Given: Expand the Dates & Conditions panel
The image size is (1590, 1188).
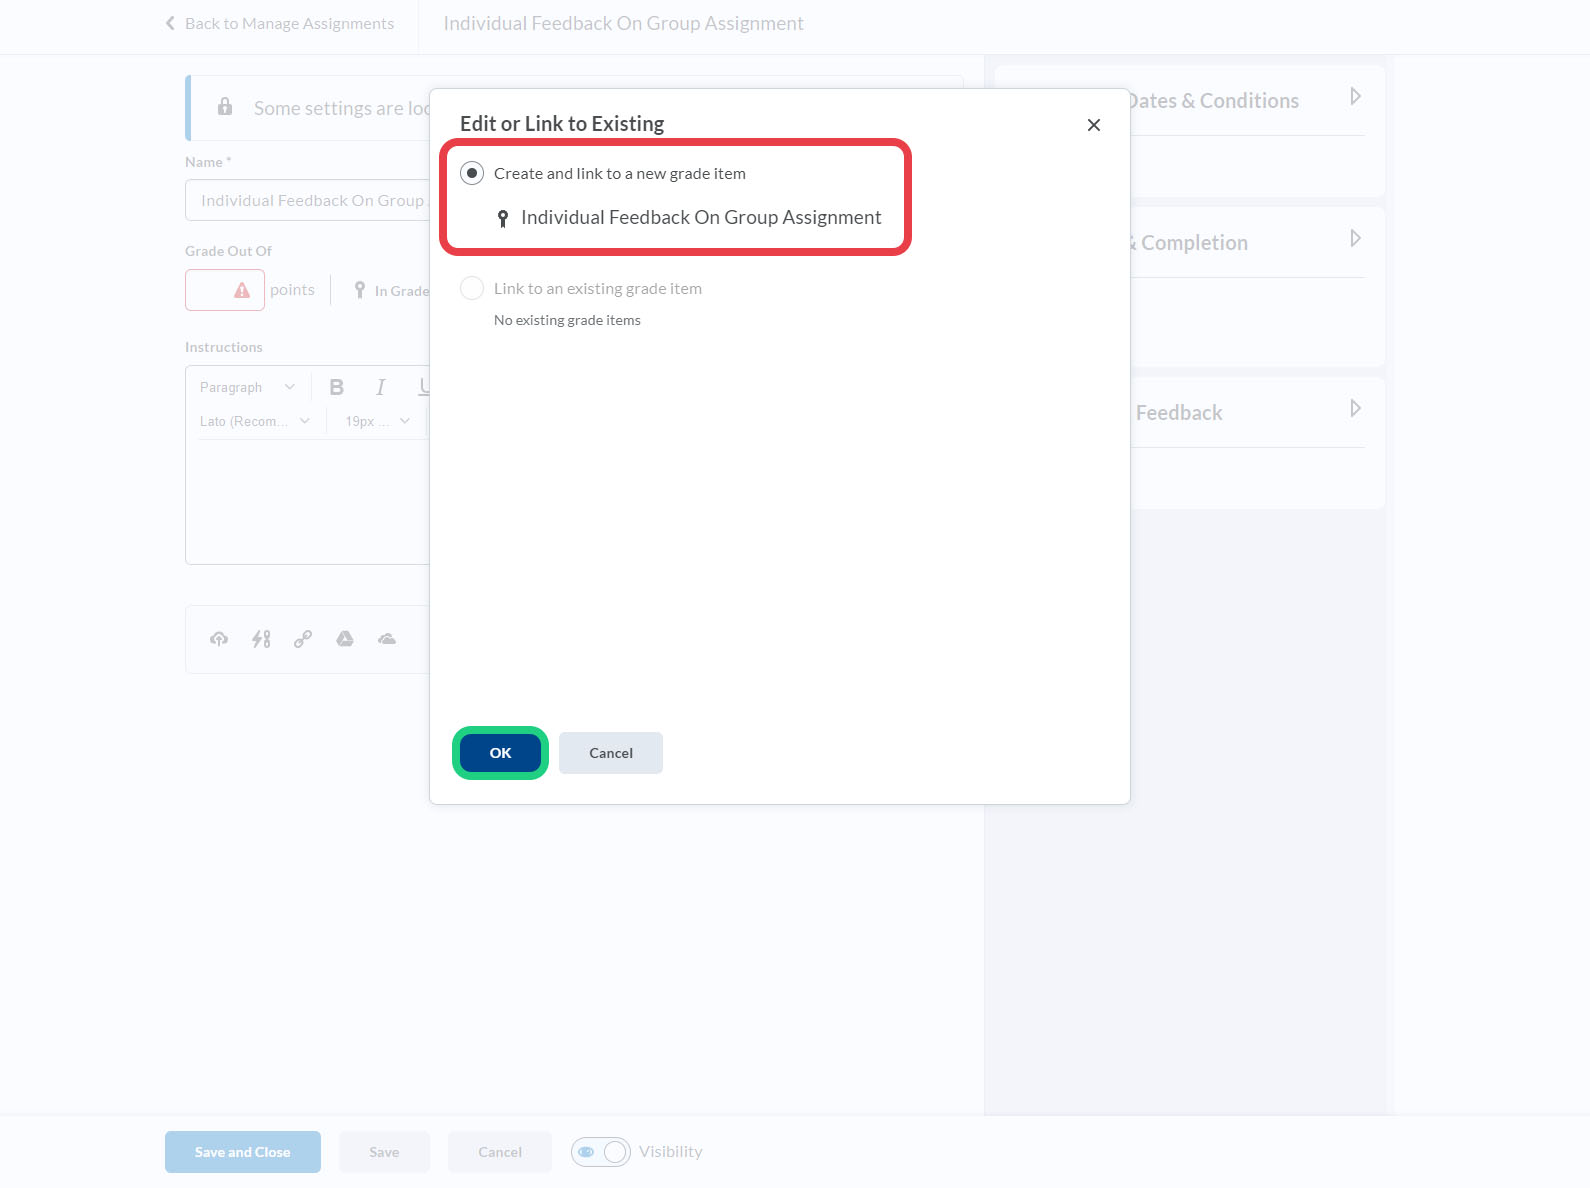Looking at the screenshot, I should (x=1355, y=97).
